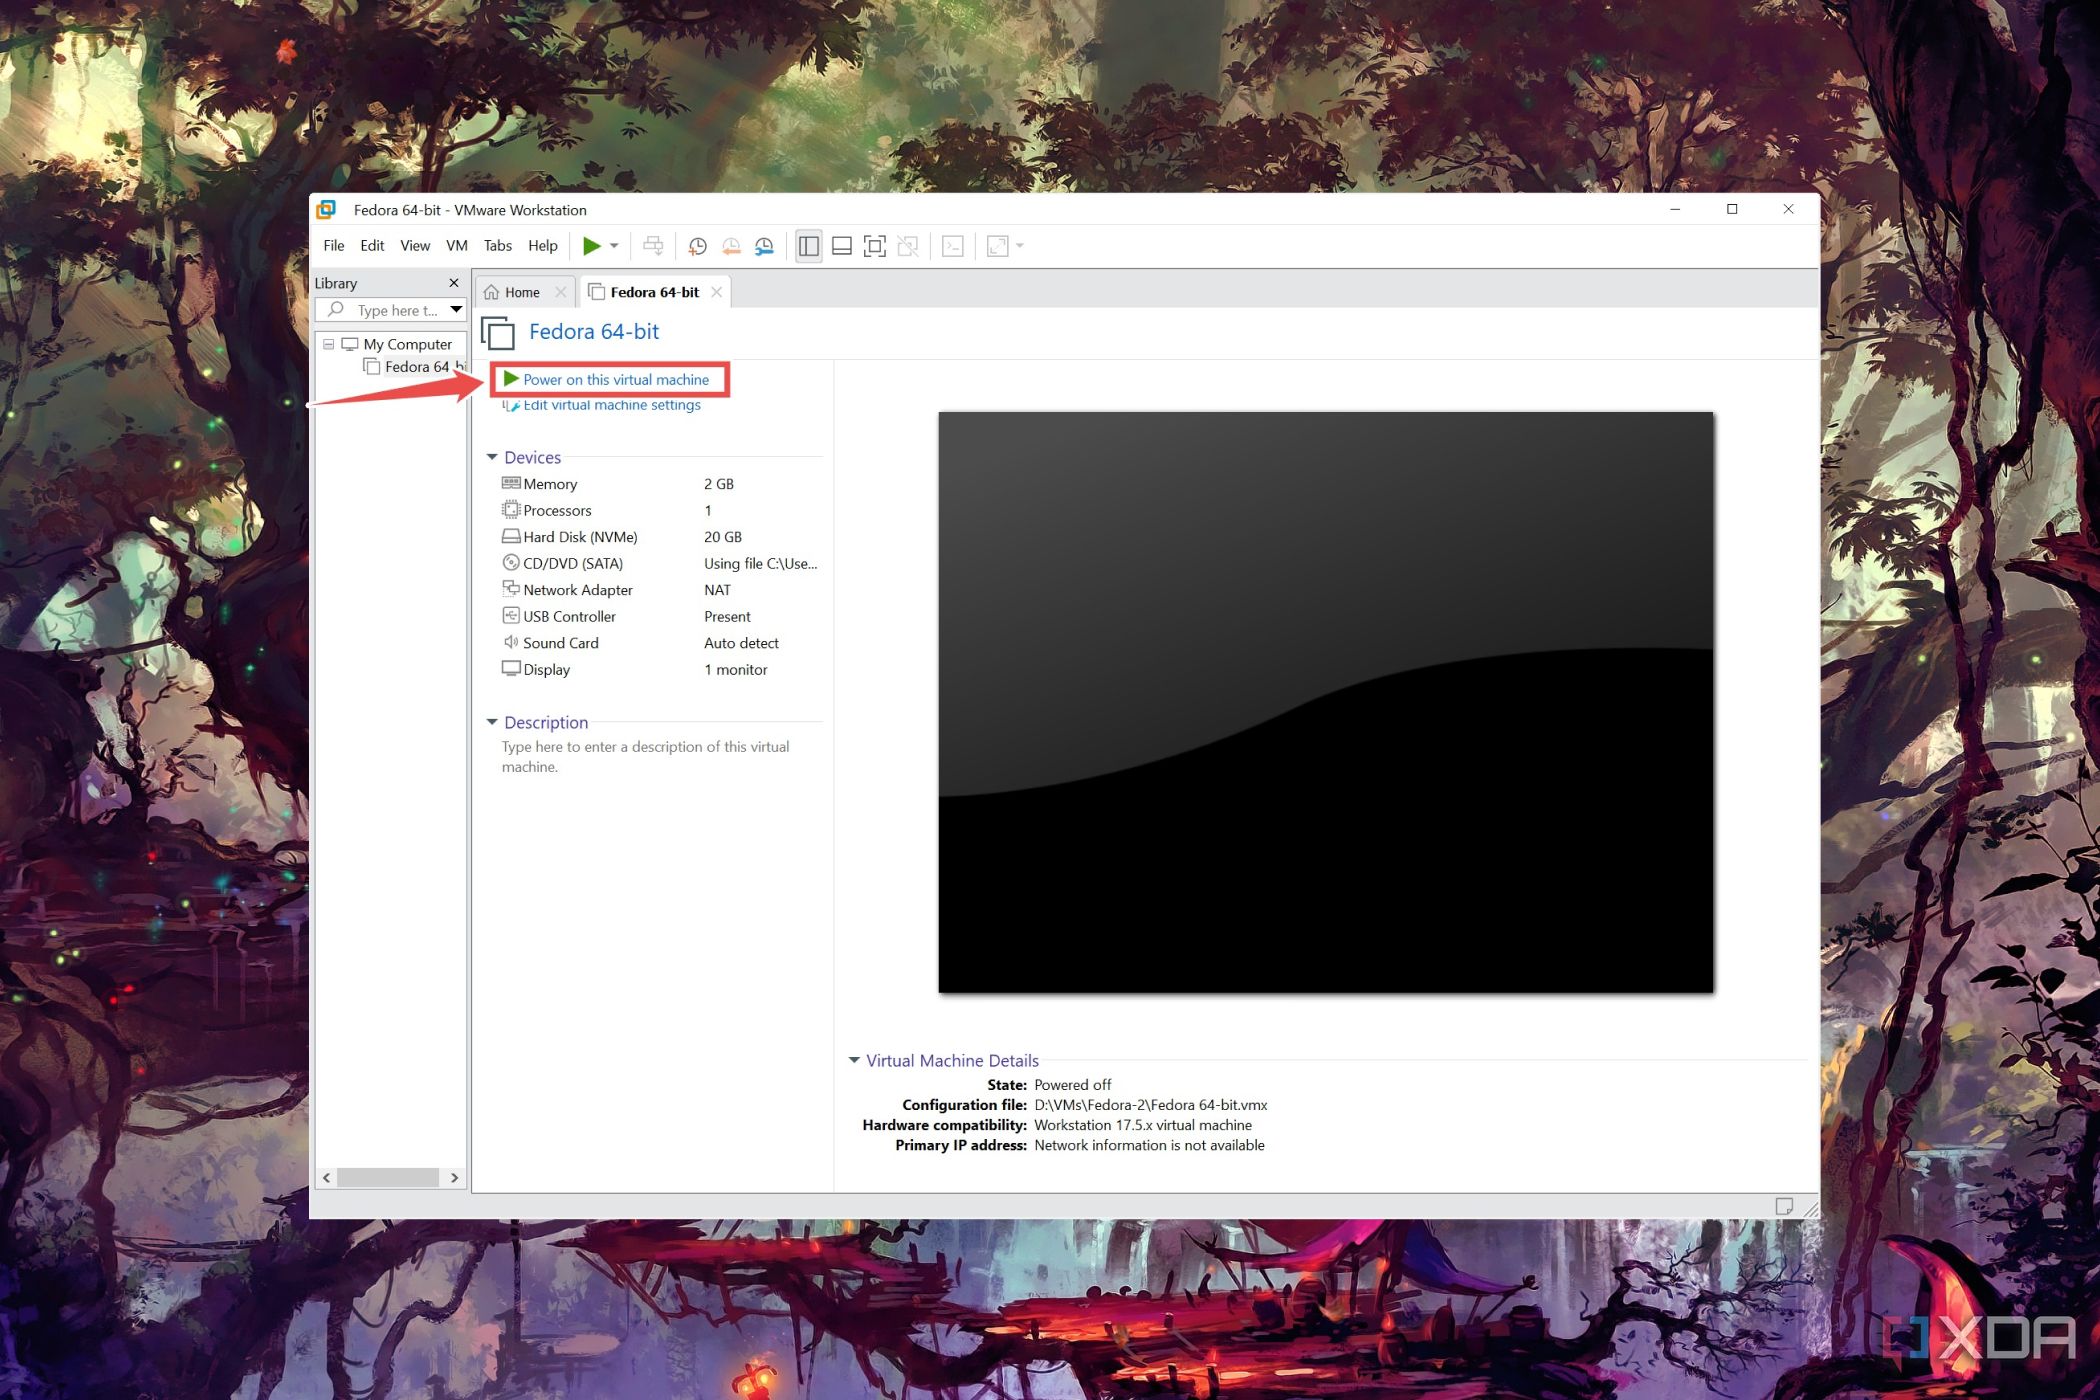Click the Display monitor icon
Image resolution: width=2100 pixels, height=1400 pixels.
point(511,669)
